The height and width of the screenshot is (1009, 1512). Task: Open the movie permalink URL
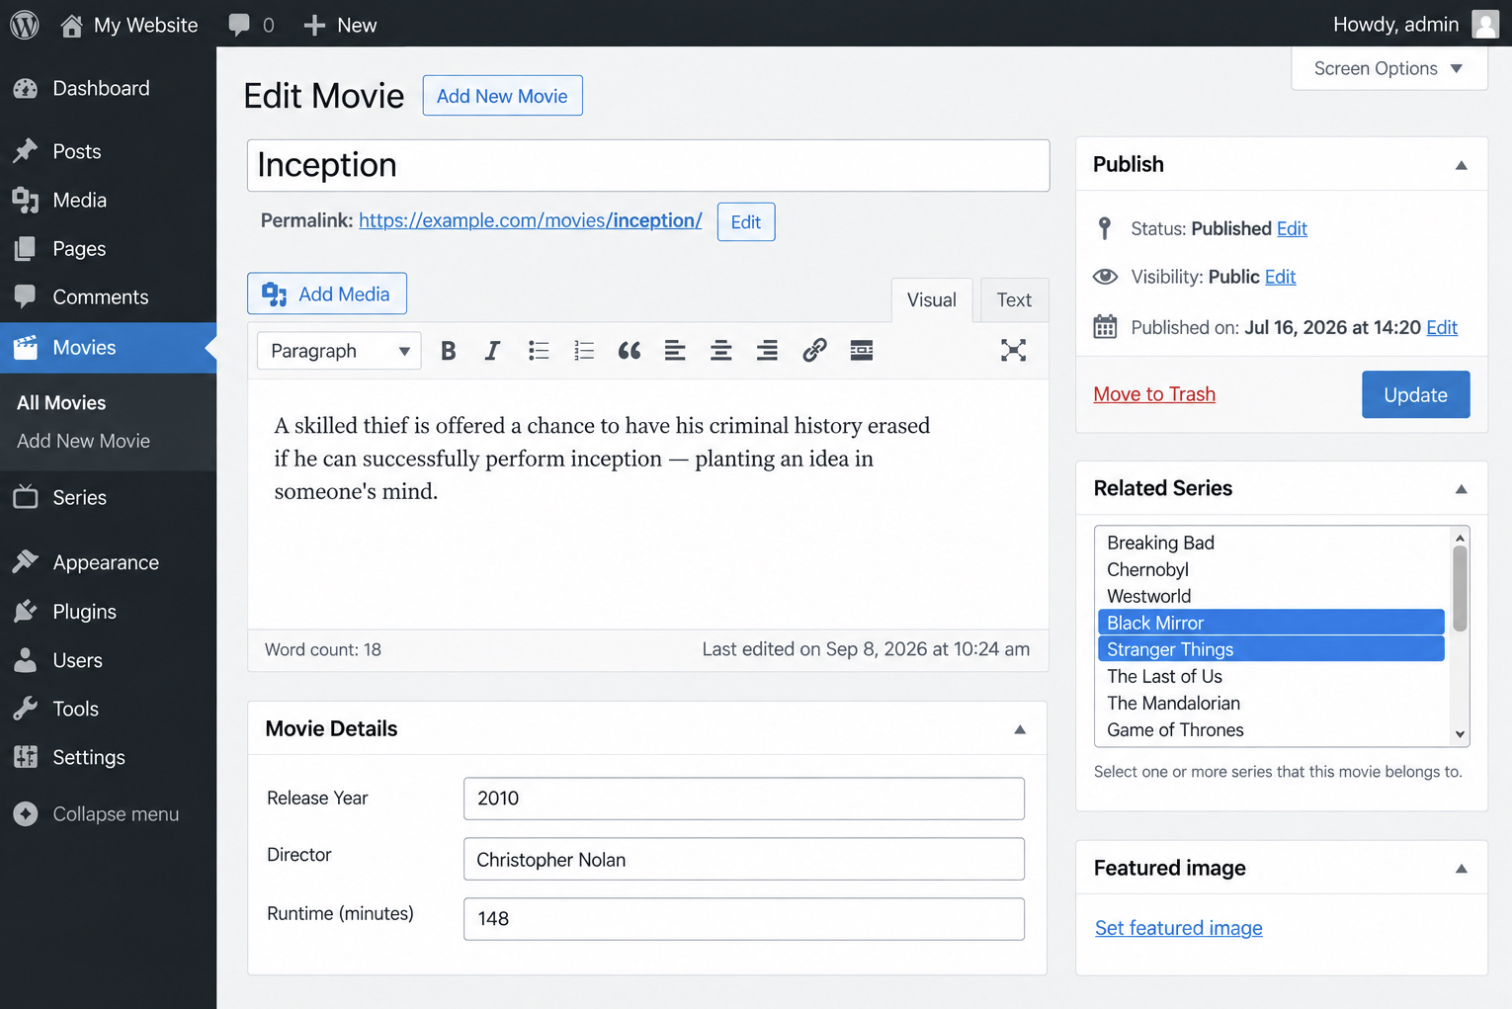point(530,220)
